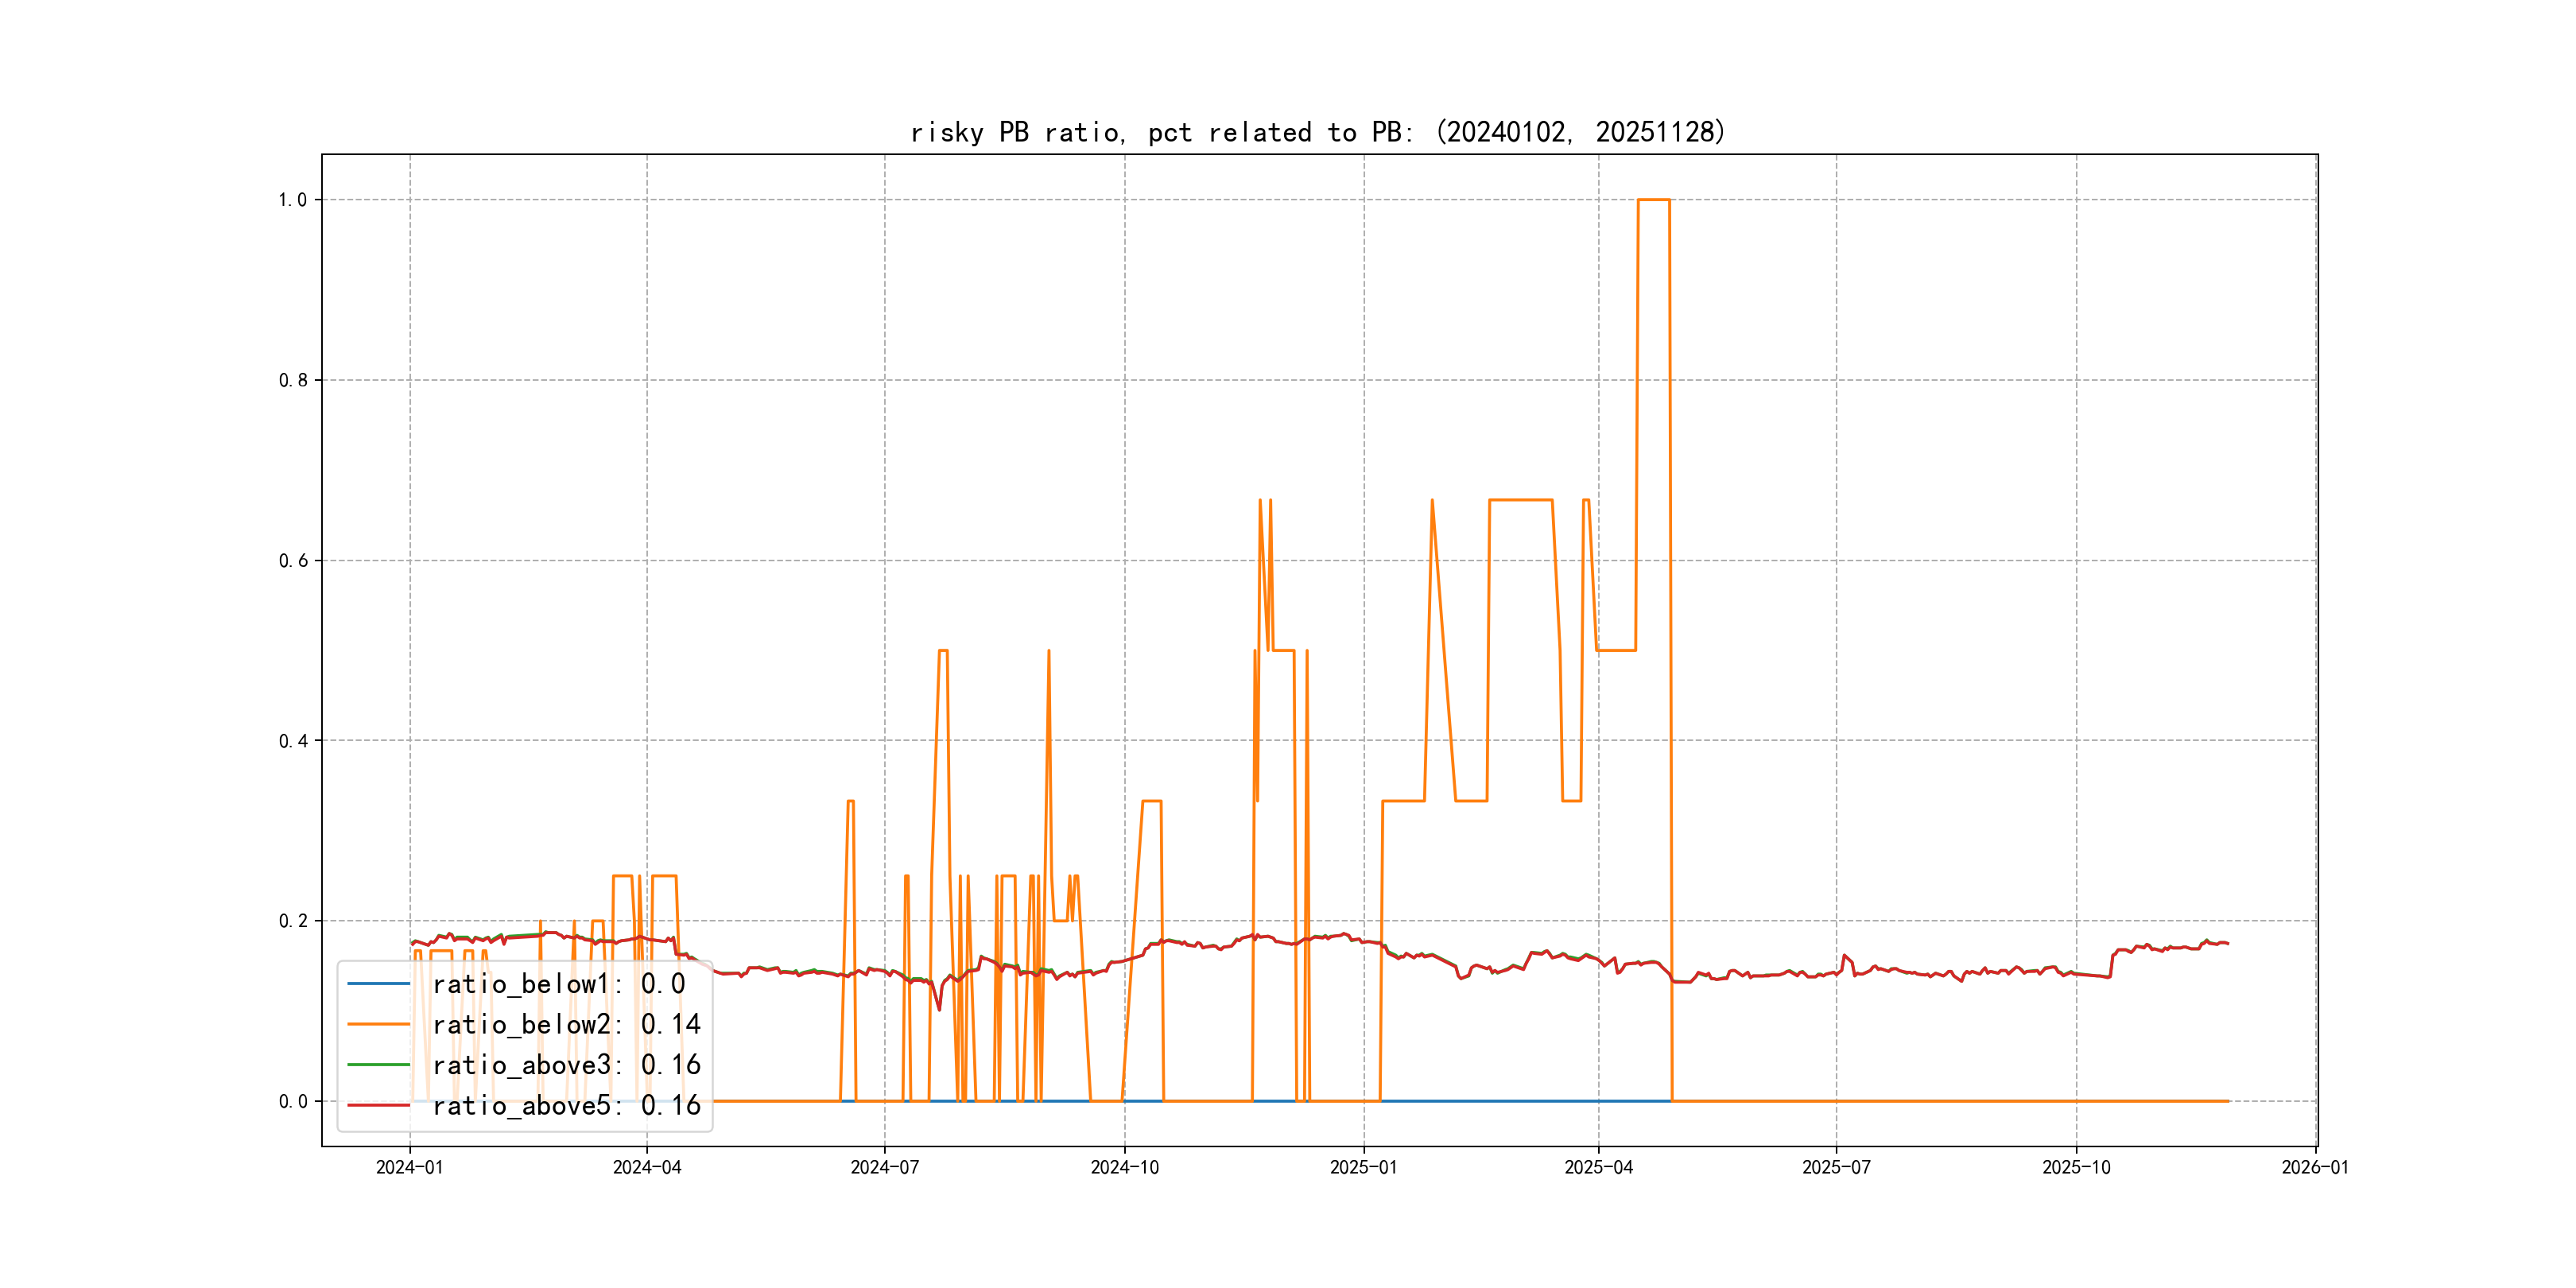Click the chart title text
2576x1288 pixels.
click(1318, 132)
